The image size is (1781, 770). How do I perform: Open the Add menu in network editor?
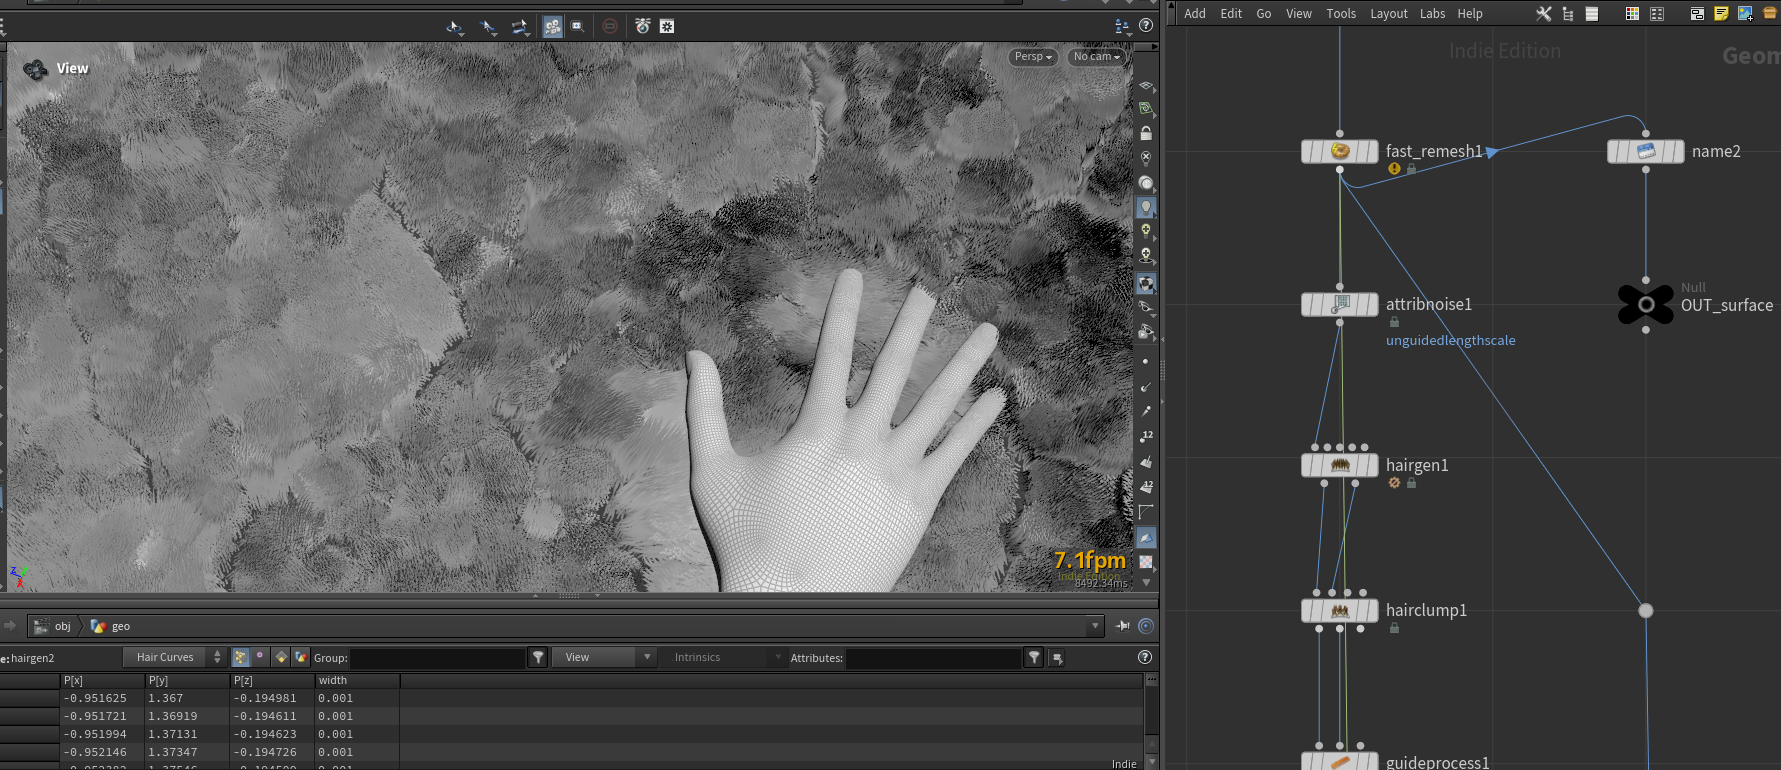pos(1195,14)
